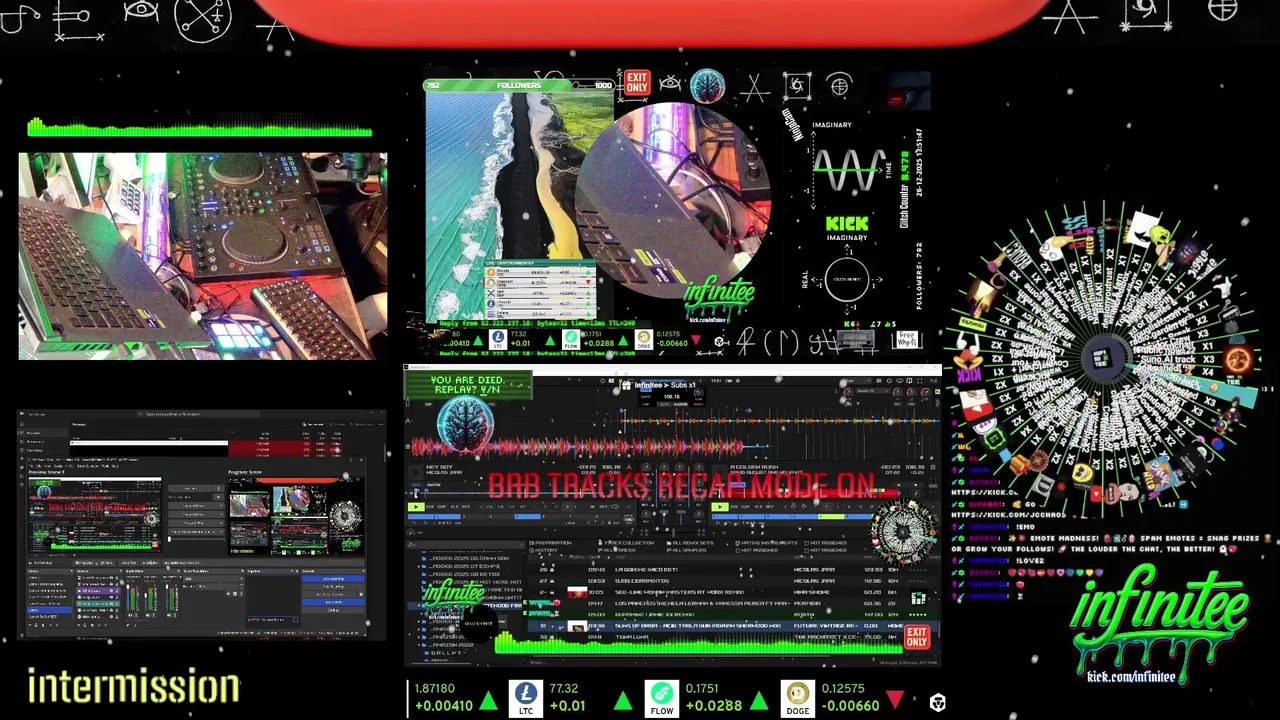The image size is (1280, 720).
Task: Open OBS Scene Transitions type dropdown
Action: (214, 578)
